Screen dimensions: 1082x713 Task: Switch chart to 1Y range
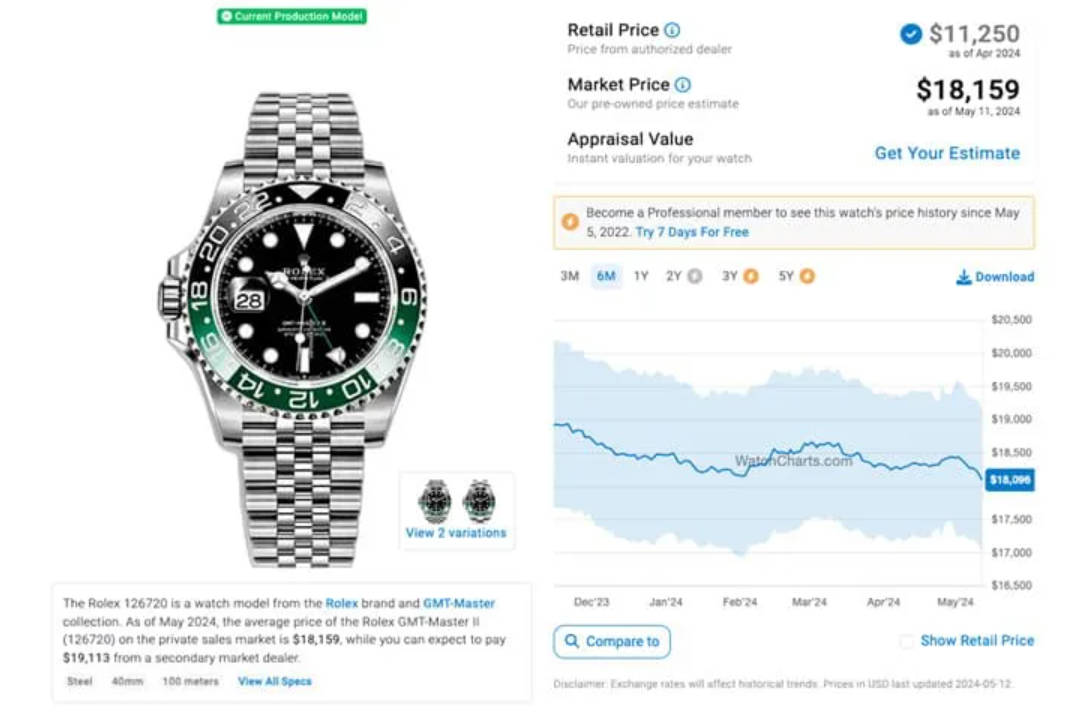coord(641,276)
